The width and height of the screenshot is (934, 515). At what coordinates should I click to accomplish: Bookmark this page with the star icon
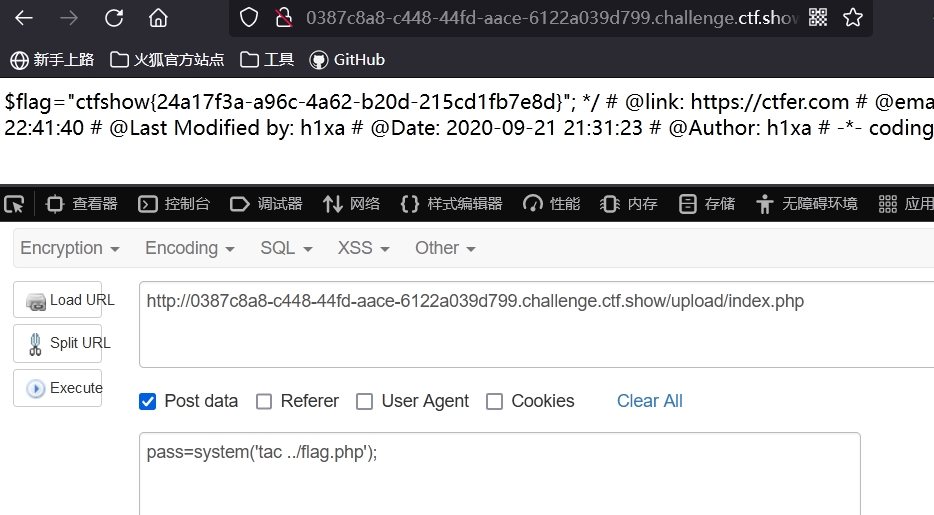(852, 17)
